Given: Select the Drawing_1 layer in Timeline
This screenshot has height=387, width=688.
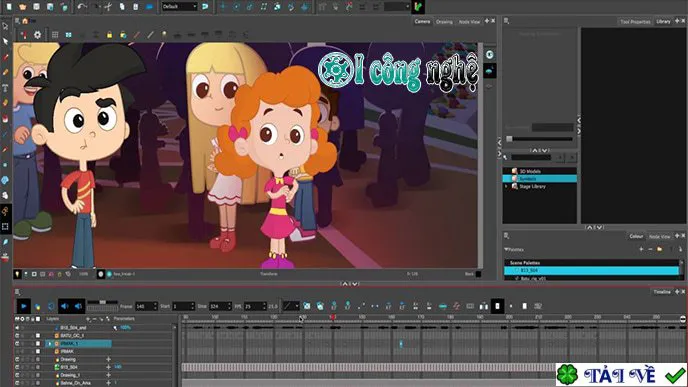Looking at the screenshot, I should (x=70, y=375).
